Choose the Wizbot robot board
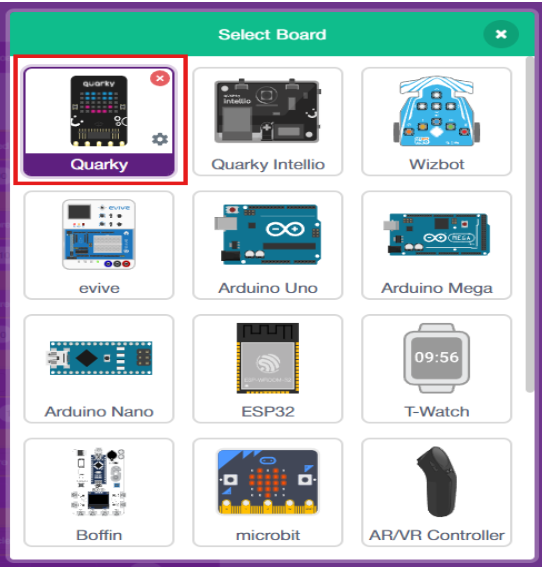The height and width of the screenshot is (567, 542). click(x=436, y=122)
